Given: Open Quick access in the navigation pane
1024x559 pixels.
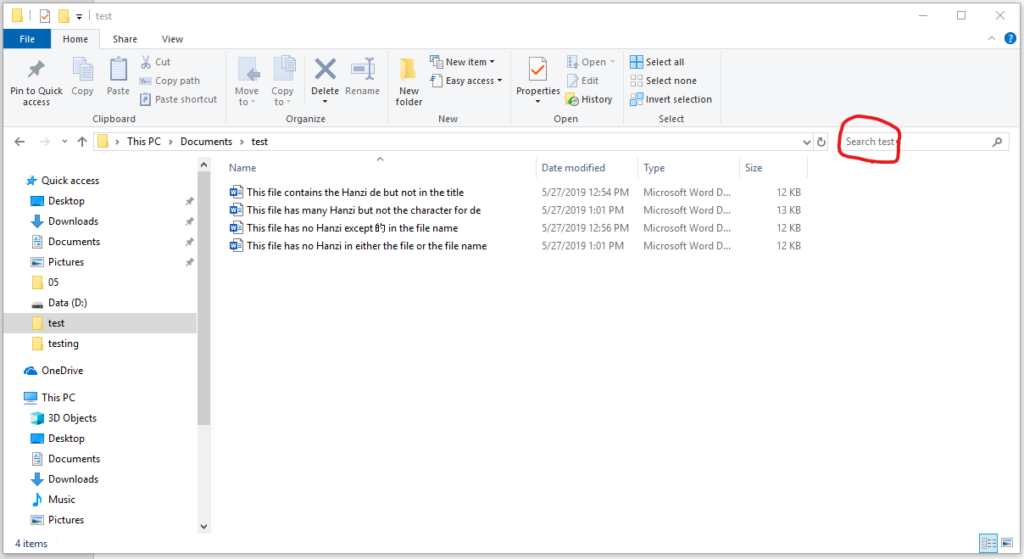Looking at the screenshot, I should pyautogui.click(x=70, y=180).
